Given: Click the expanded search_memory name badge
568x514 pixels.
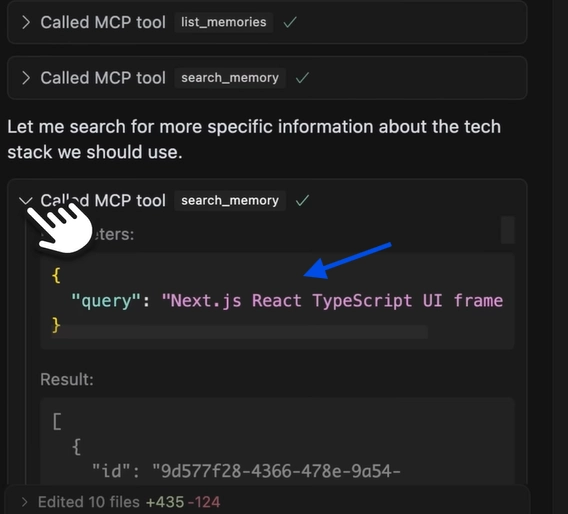Looking at the screenshot, I should [x=230, y=200].
